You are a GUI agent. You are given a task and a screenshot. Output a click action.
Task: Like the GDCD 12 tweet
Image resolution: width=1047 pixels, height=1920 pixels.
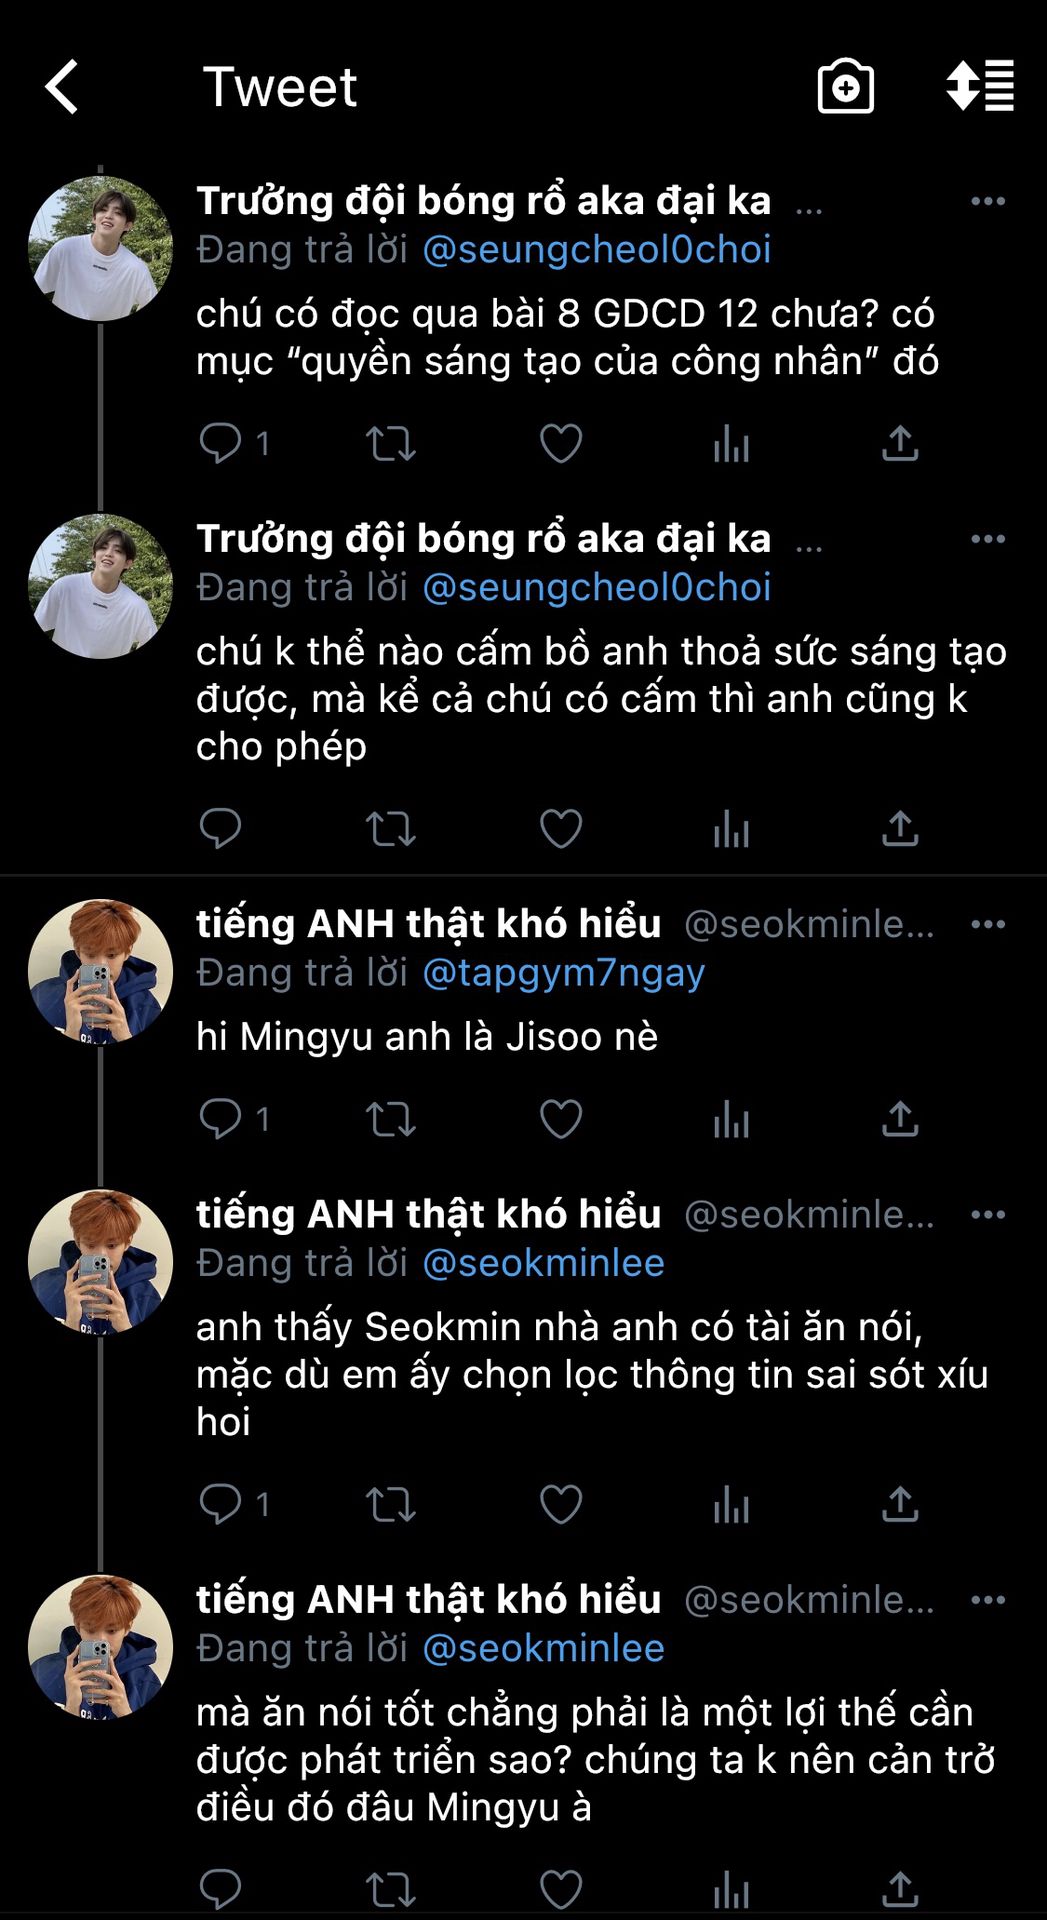pos(561,443)
